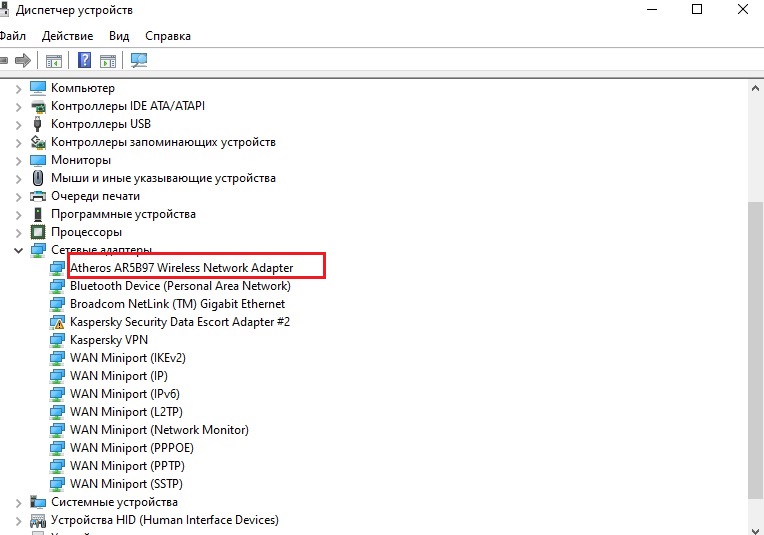Expand the Процессоры category
The image size is (764, 535).
pos(19,232)
